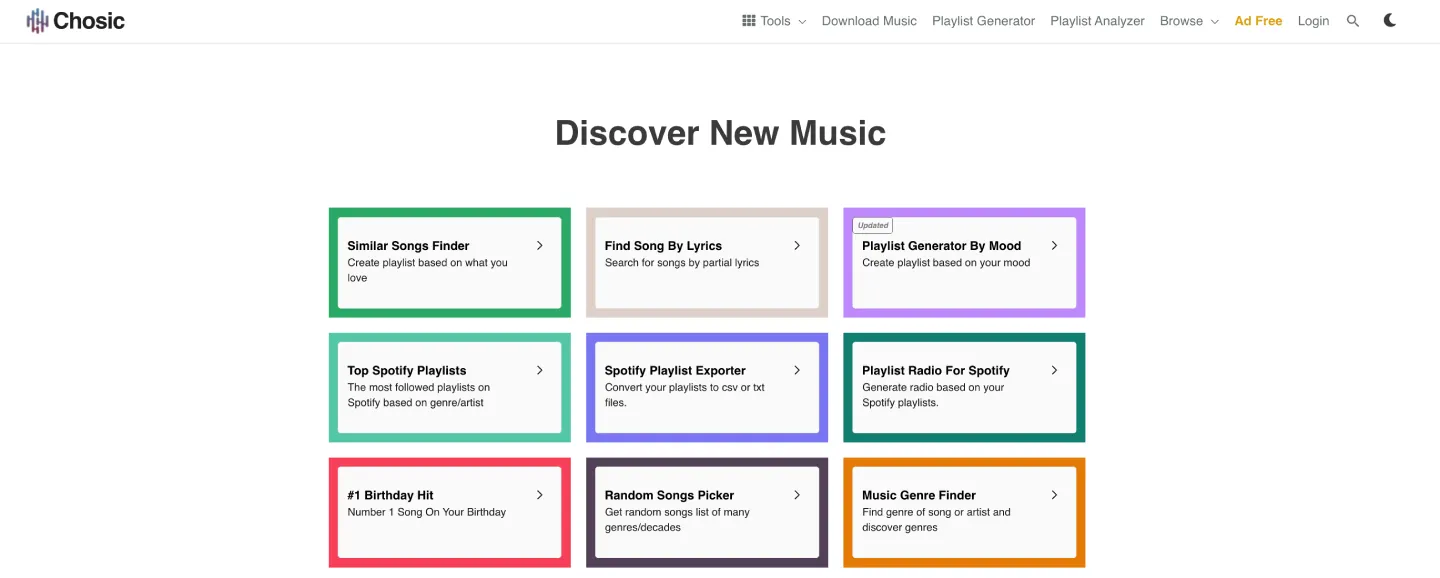Screen dimensions: 1440x578
Task: Open Find Song By Lyrics title
Action: click(663, 246)
